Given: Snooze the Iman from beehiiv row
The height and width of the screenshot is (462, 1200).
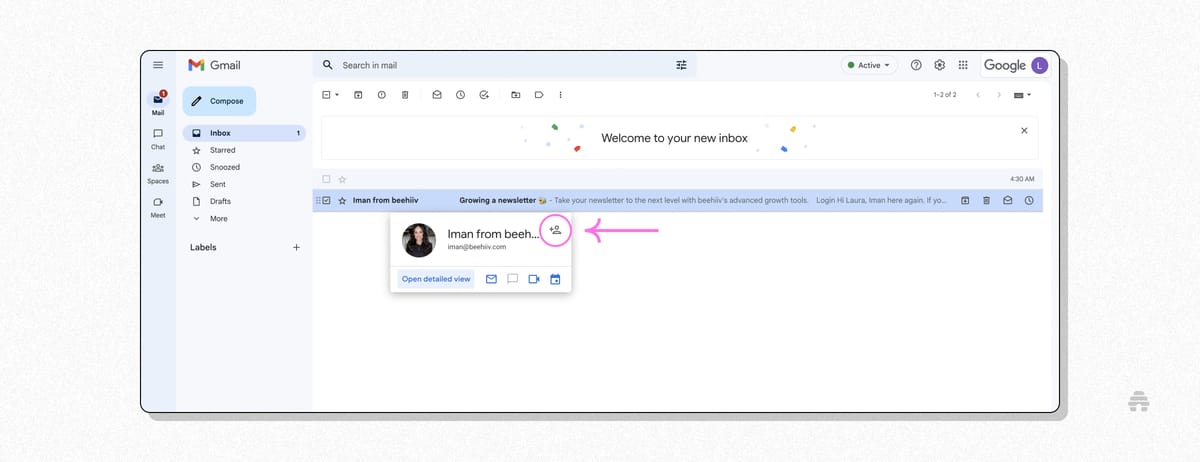Looking at the screenshot, I should point(1029,200).
